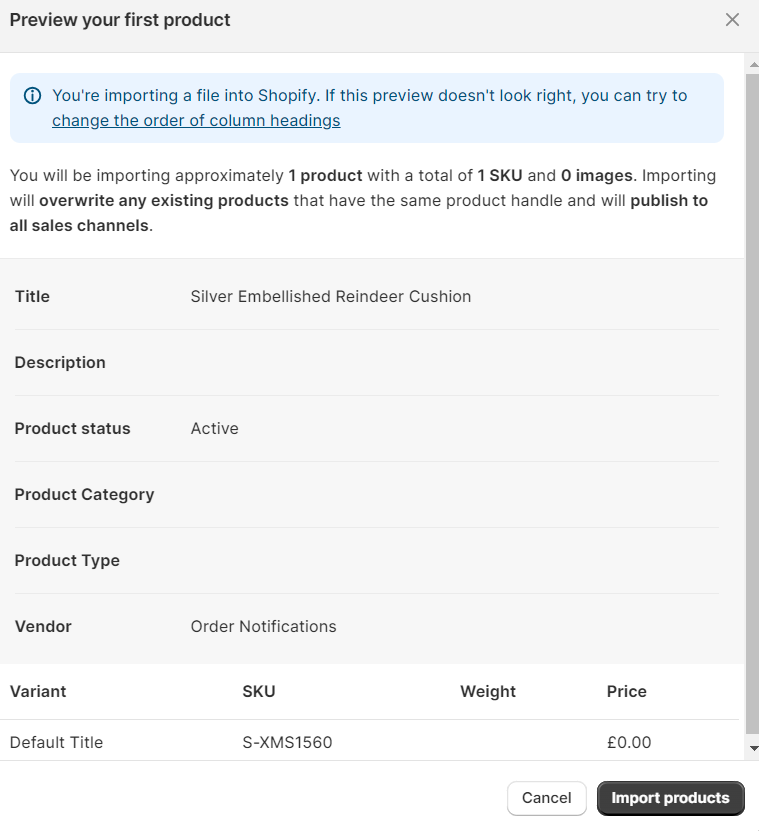
Task: Click the Description row label
Action: click(x=60, y=363)
